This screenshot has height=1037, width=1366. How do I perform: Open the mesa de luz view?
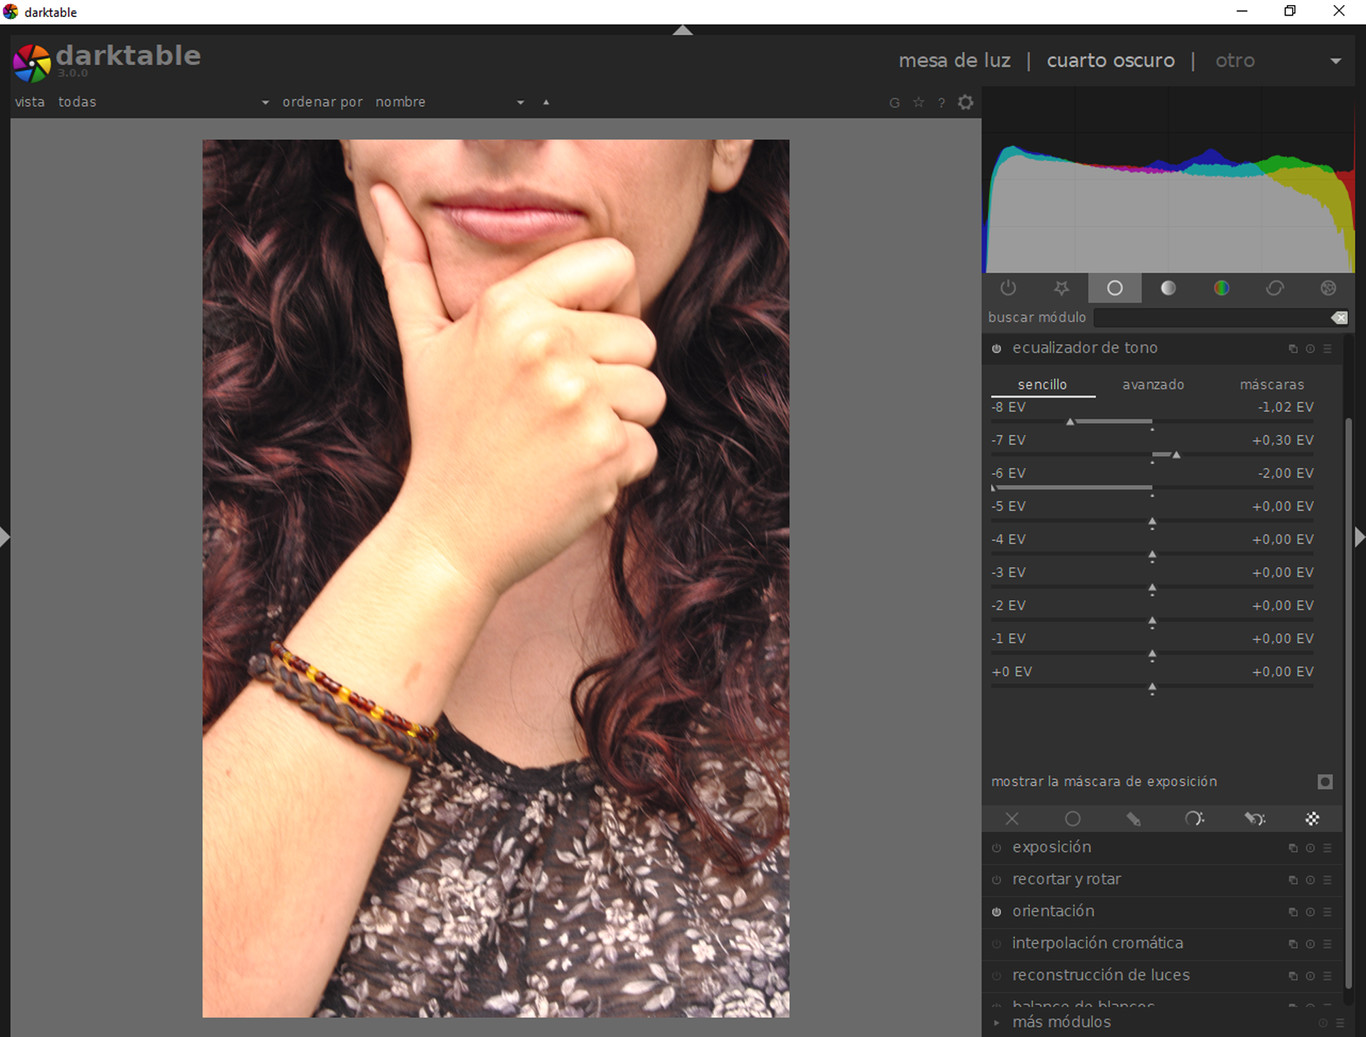pyautogui.click(x=954, y=60)
